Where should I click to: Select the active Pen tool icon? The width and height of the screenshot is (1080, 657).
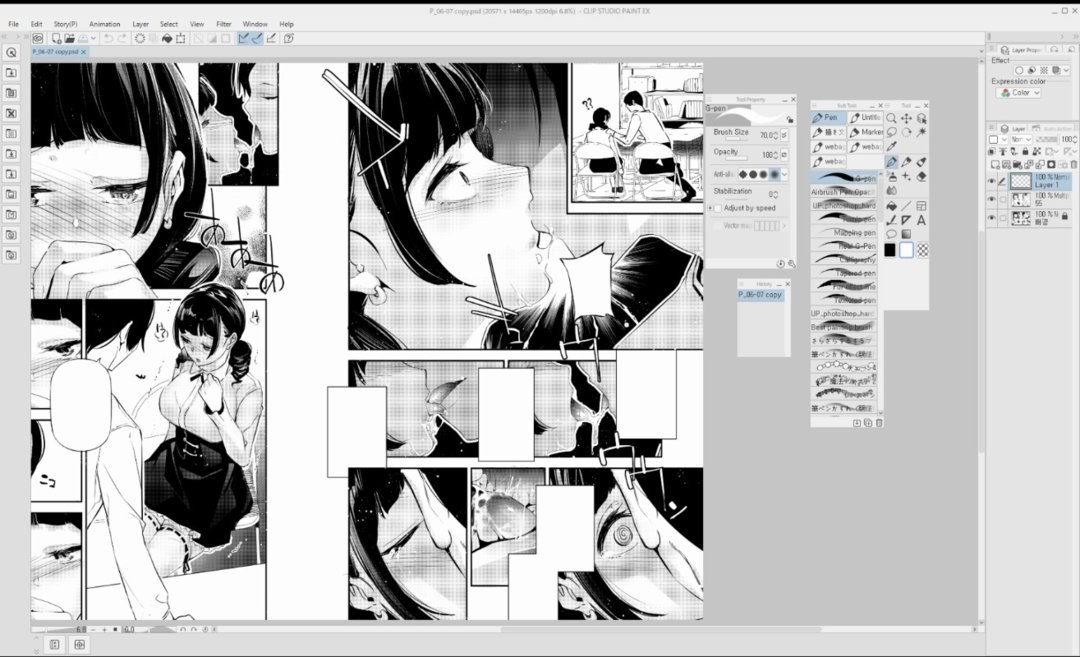[x=891, y=161]
